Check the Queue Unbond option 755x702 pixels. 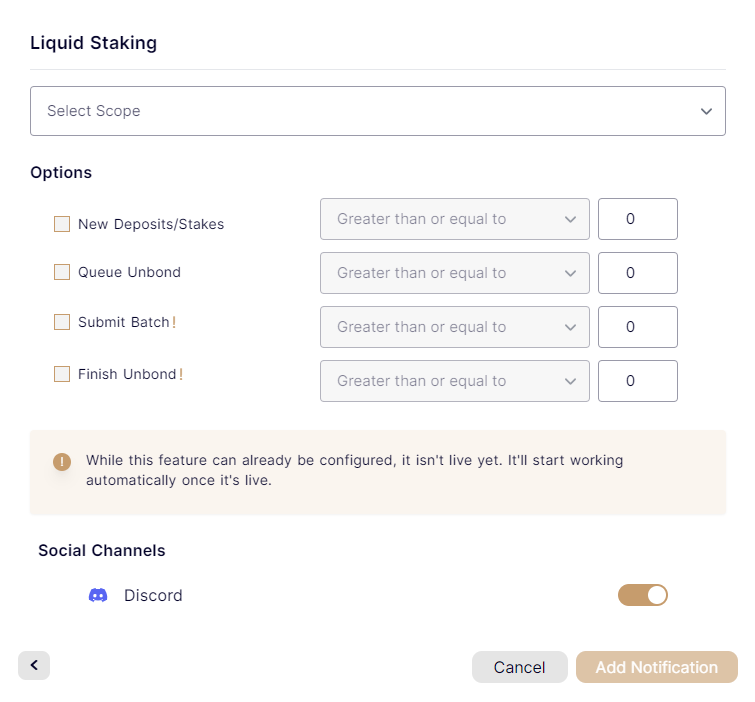[62, 272]
